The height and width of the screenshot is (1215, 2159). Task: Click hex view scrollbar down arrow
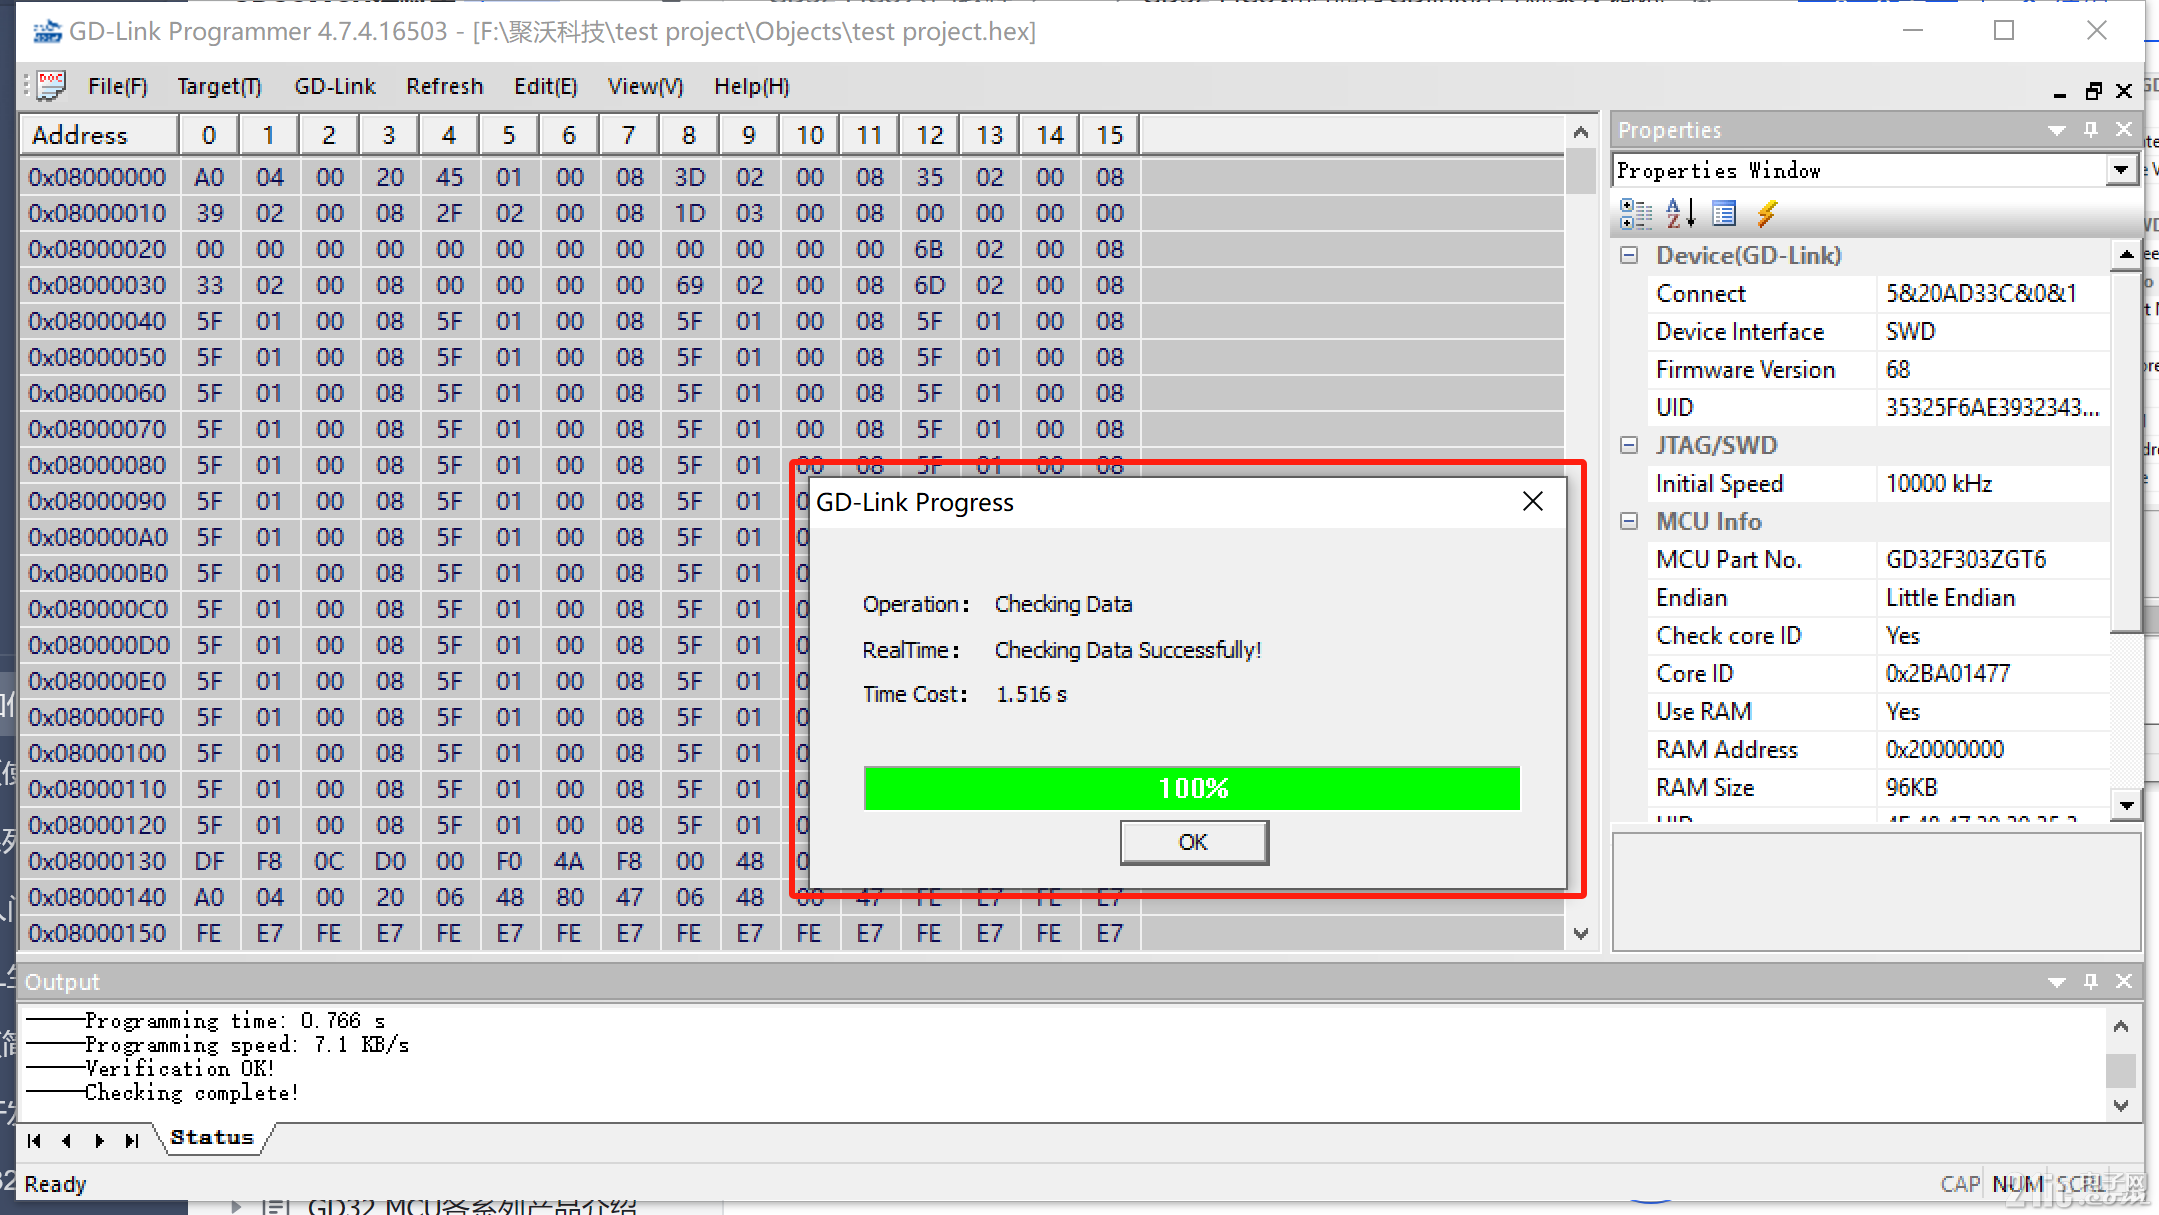[x=1580, y=934]
